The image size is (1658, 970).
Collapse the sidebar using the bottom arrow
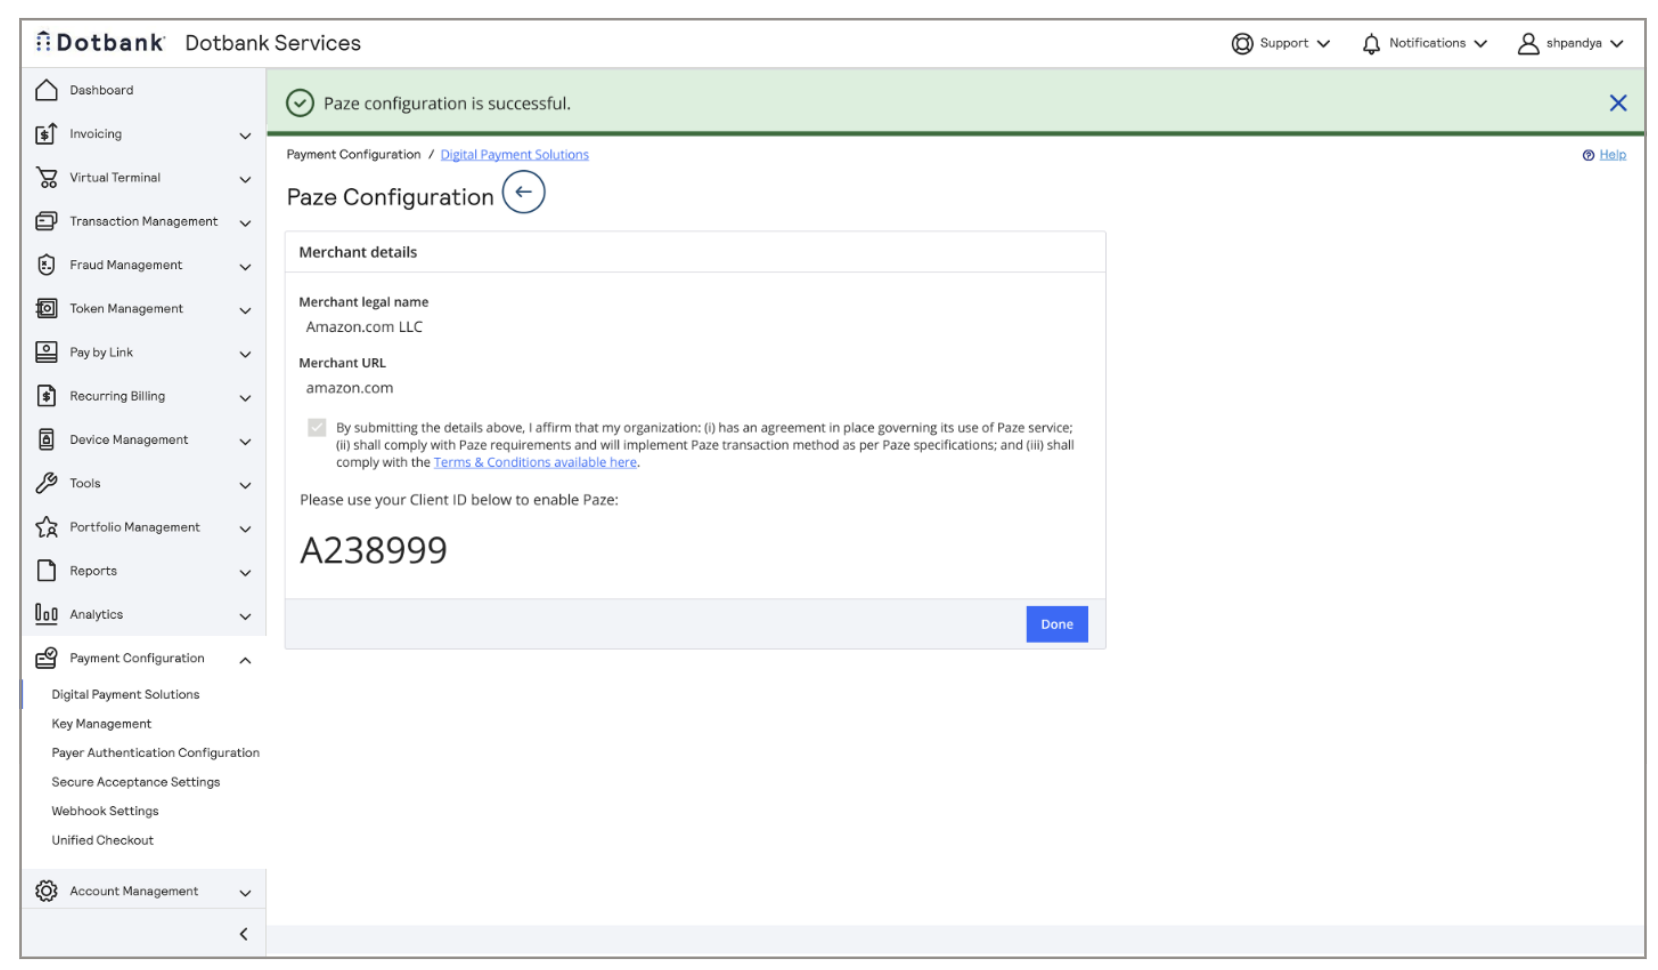click(243, 934)
